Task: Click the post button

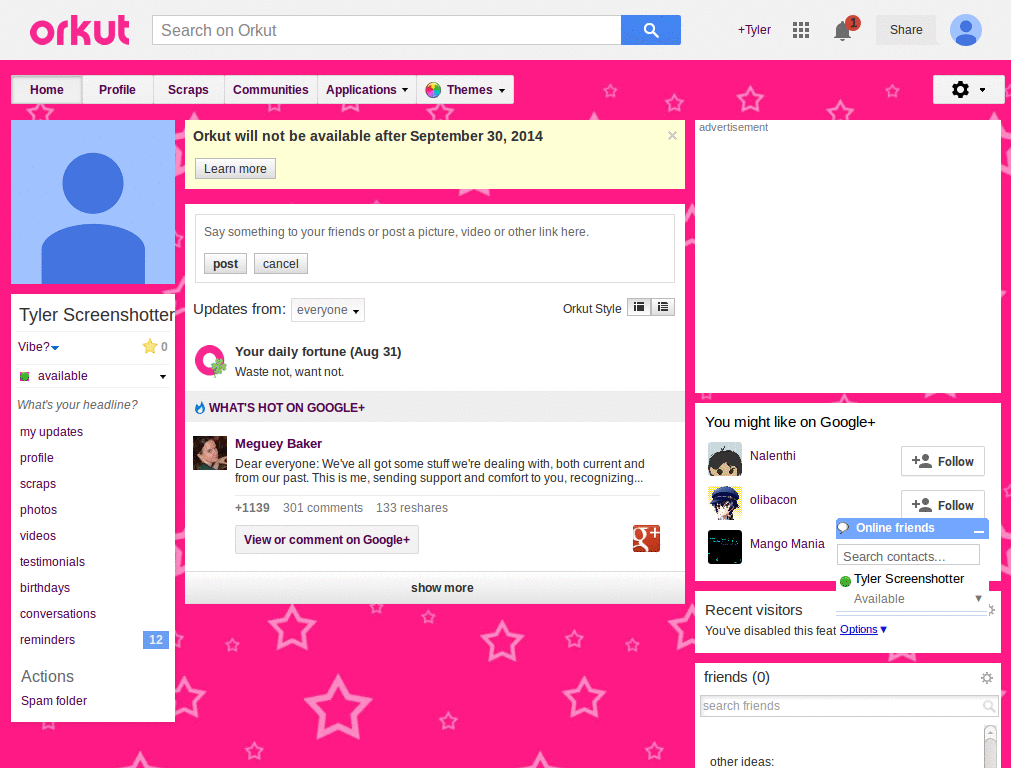Action: pyautogui.click(x=225, y=264)
